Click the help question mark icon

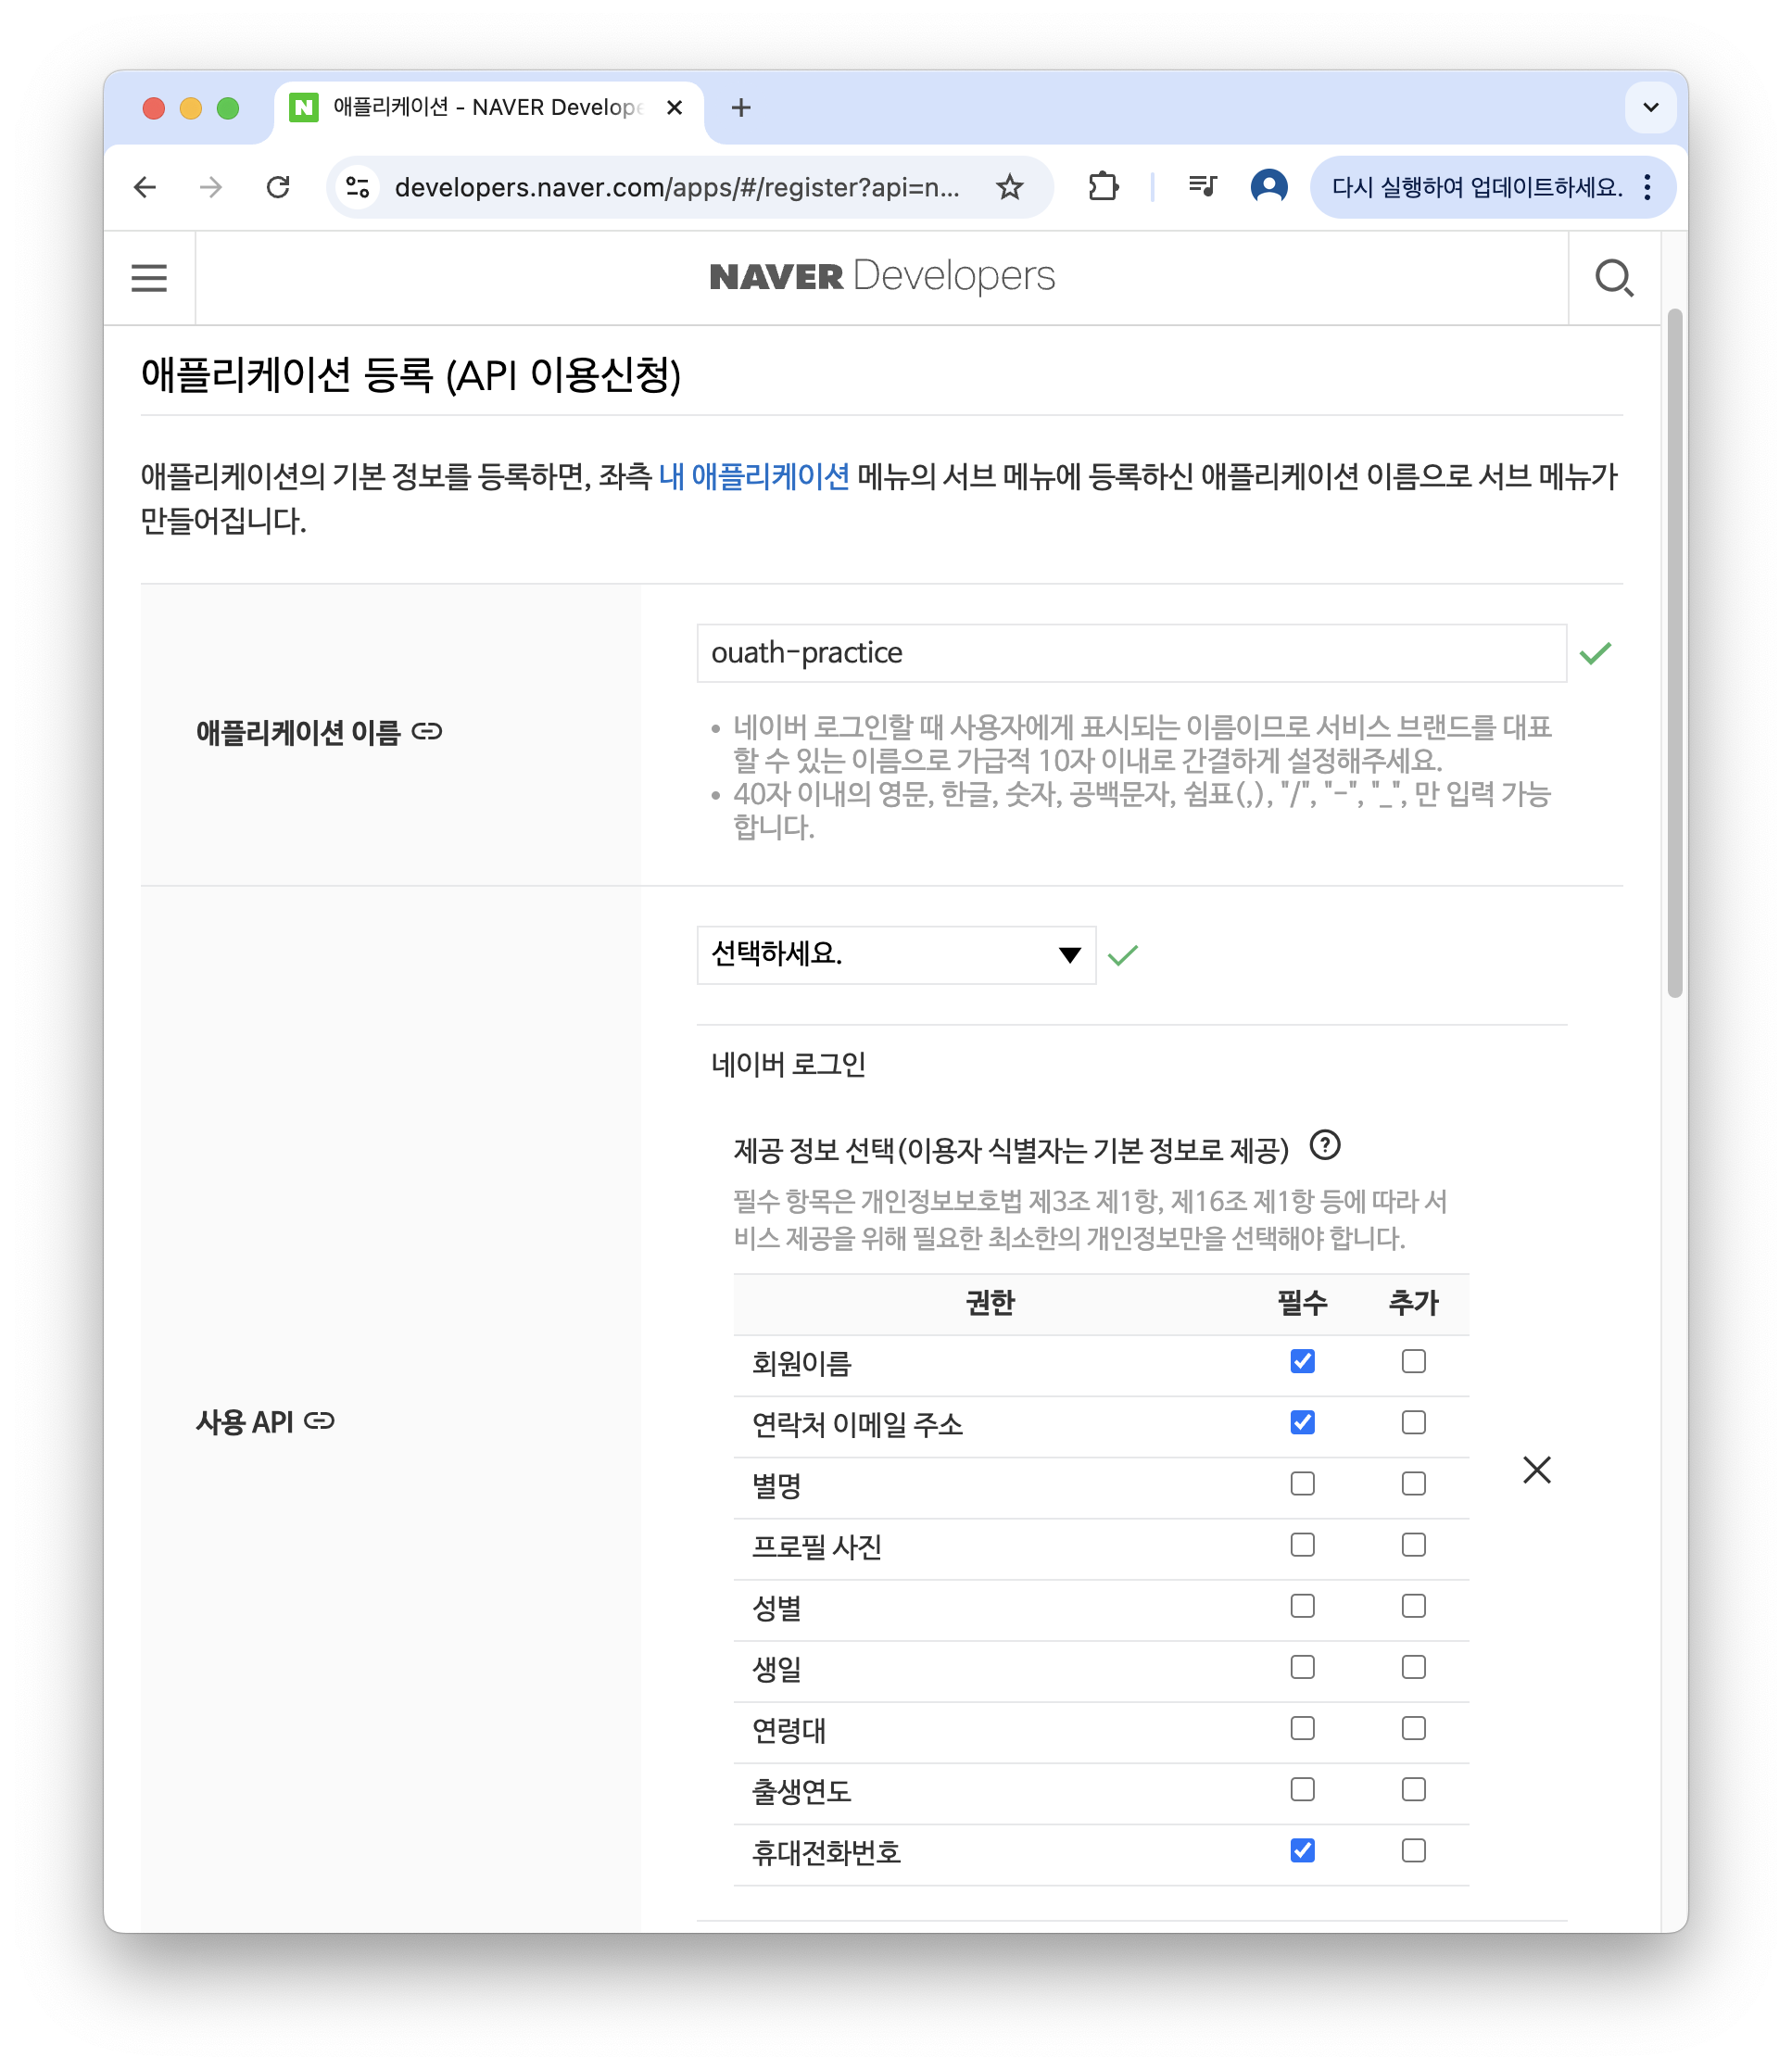1325,1145
